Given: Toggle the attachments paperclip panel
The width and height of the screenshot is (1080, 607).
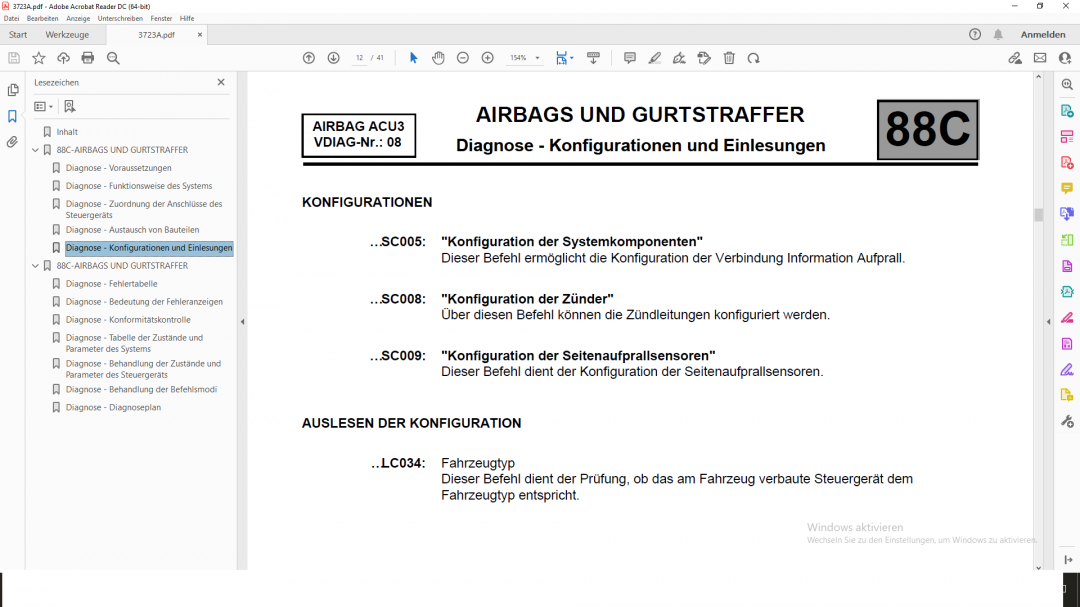Looking at the screenshot, I should pyautogui.click(x=13, y=142).
